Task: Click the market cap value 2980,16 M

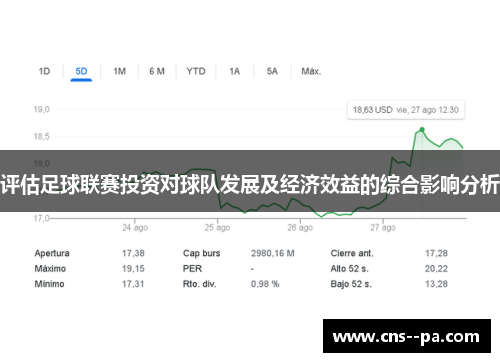Action: [273, 253]
